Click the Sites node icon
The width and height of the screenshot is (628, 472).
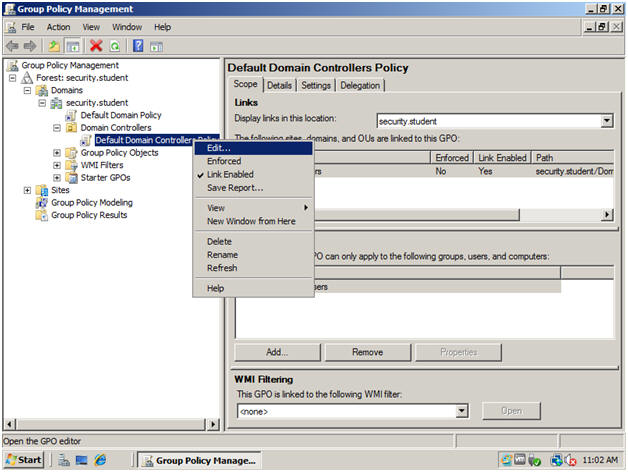(42, 190)
